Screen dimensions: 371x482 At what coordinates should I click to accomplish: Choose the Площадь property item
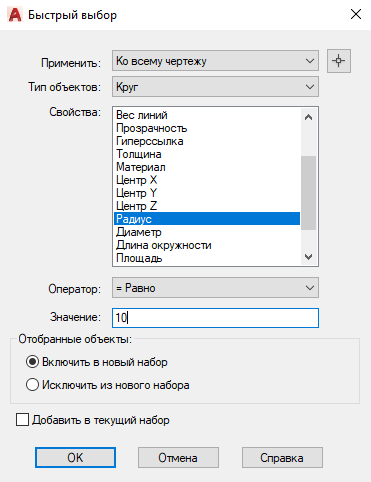point(207,258)
